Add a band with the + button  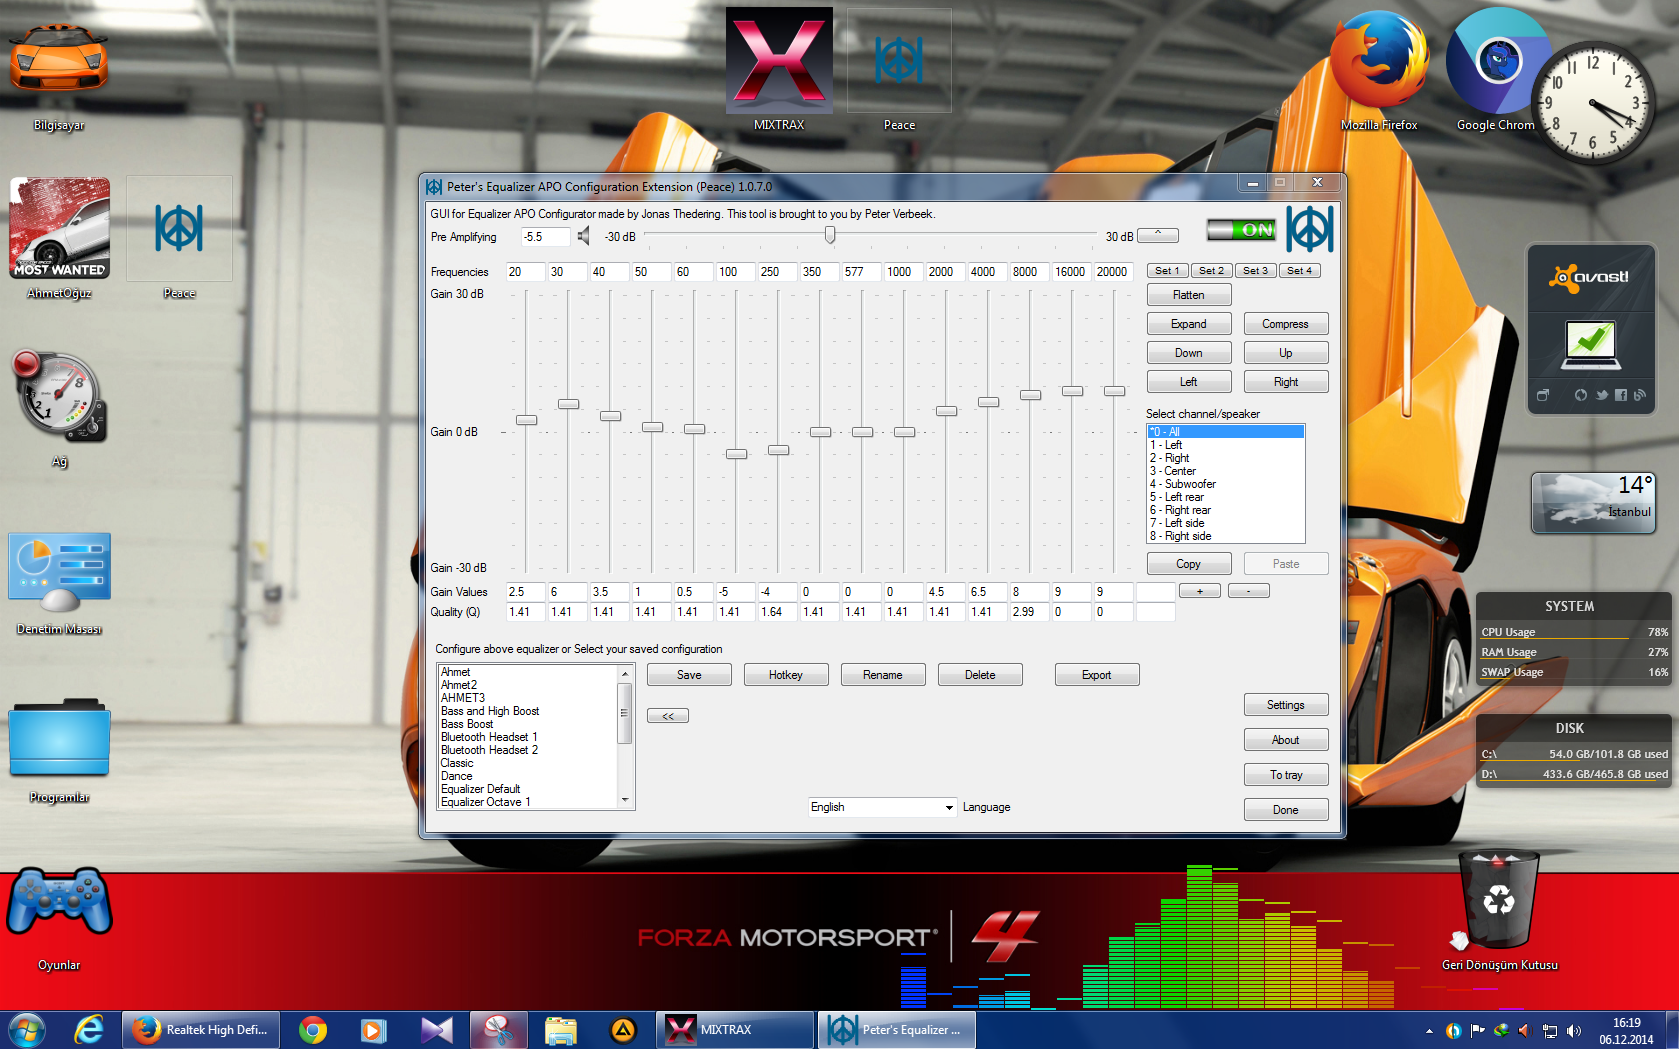tap(1200, 591)
